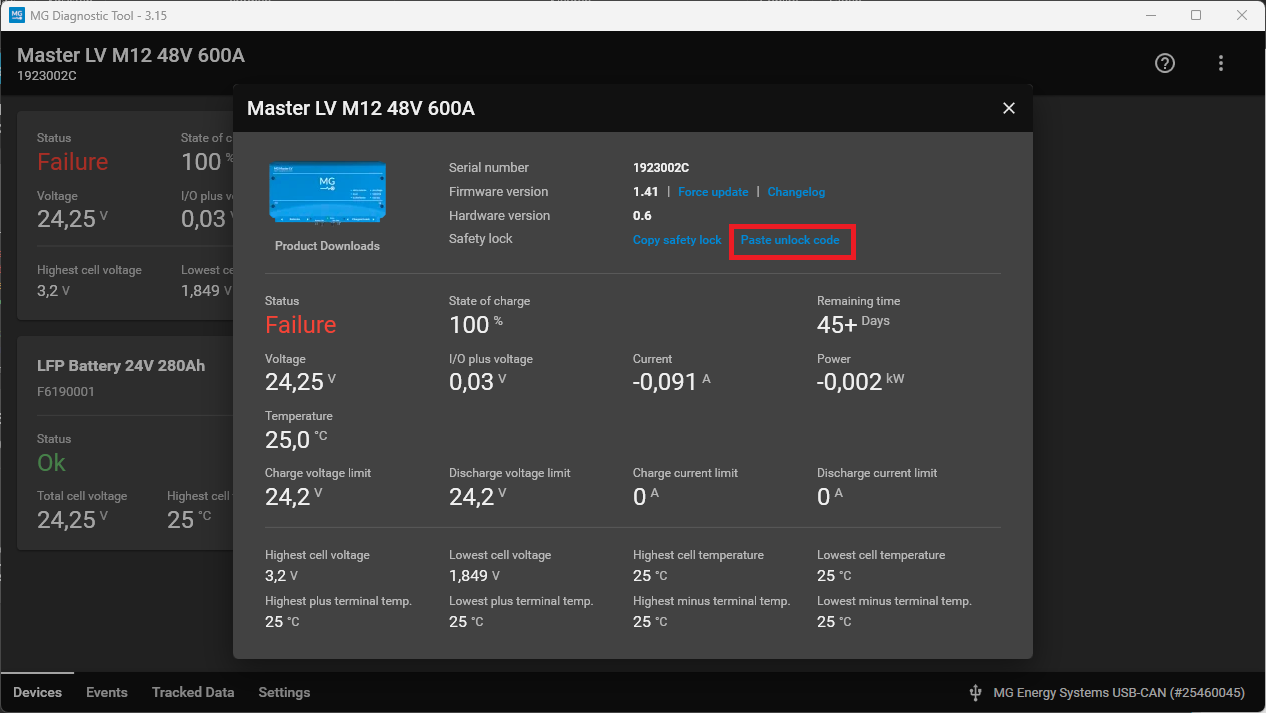Click the Remaining time 45+ Days value
Viewport: 1266px width, 713px height.
[853, 324]
